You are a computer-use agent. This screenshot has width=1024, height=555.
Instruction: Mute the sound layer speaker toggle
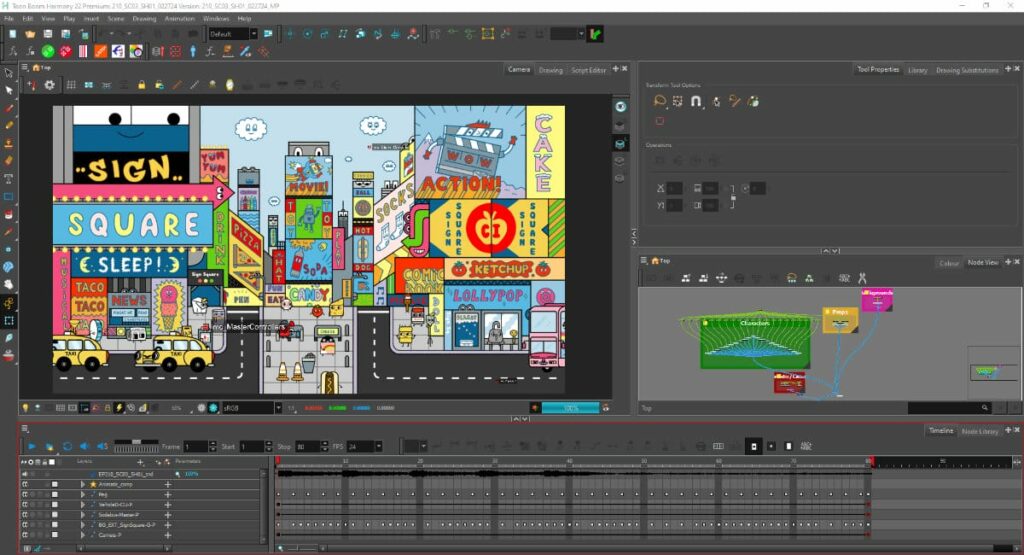click(25, 474)
